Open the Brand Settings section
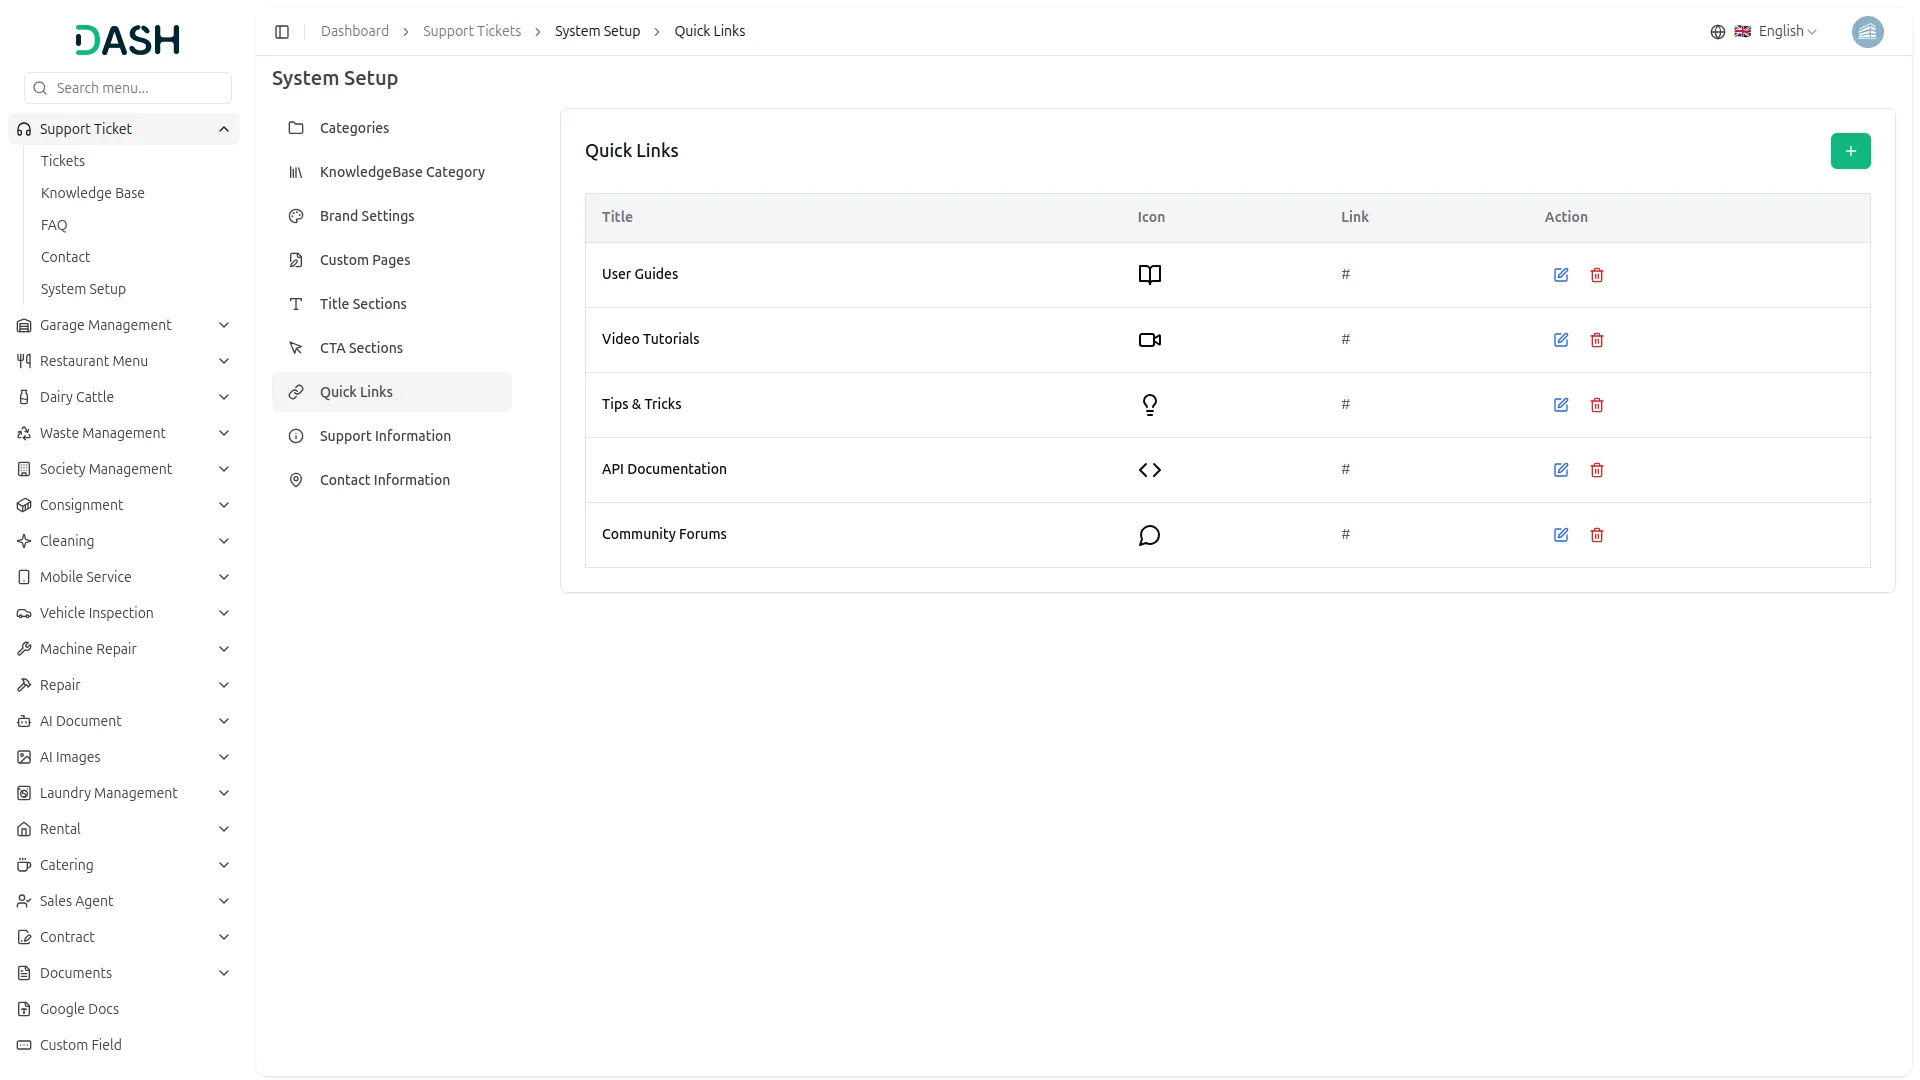Screen dimensions: 1920x1080 pyautogui.click(x=366, y=216)
